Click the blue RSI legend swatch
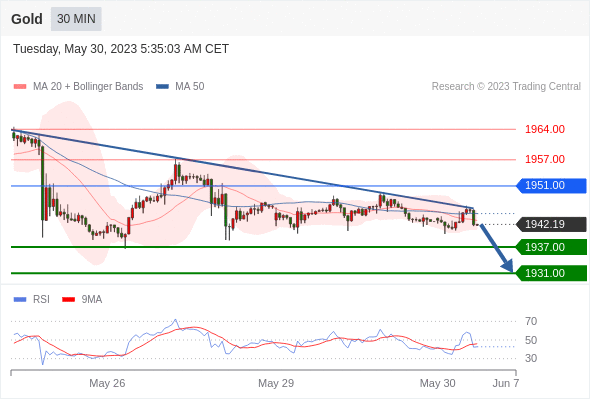 [20, 300]
